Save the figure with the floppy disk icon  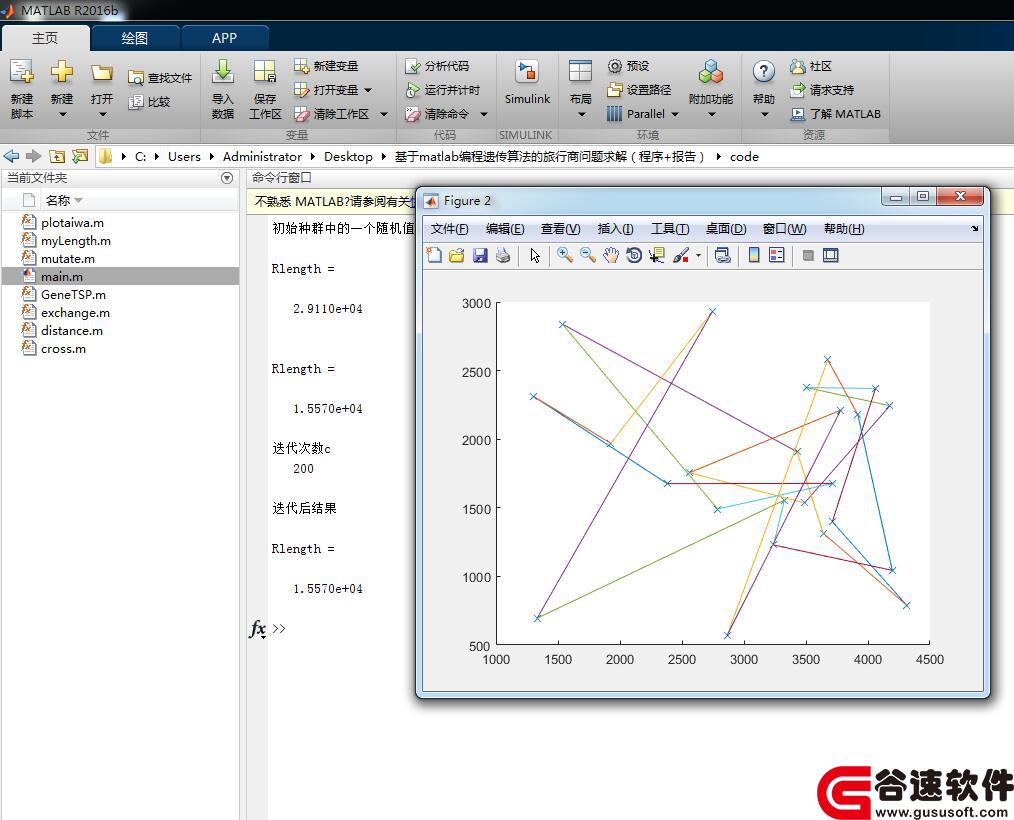coord(480,255)
